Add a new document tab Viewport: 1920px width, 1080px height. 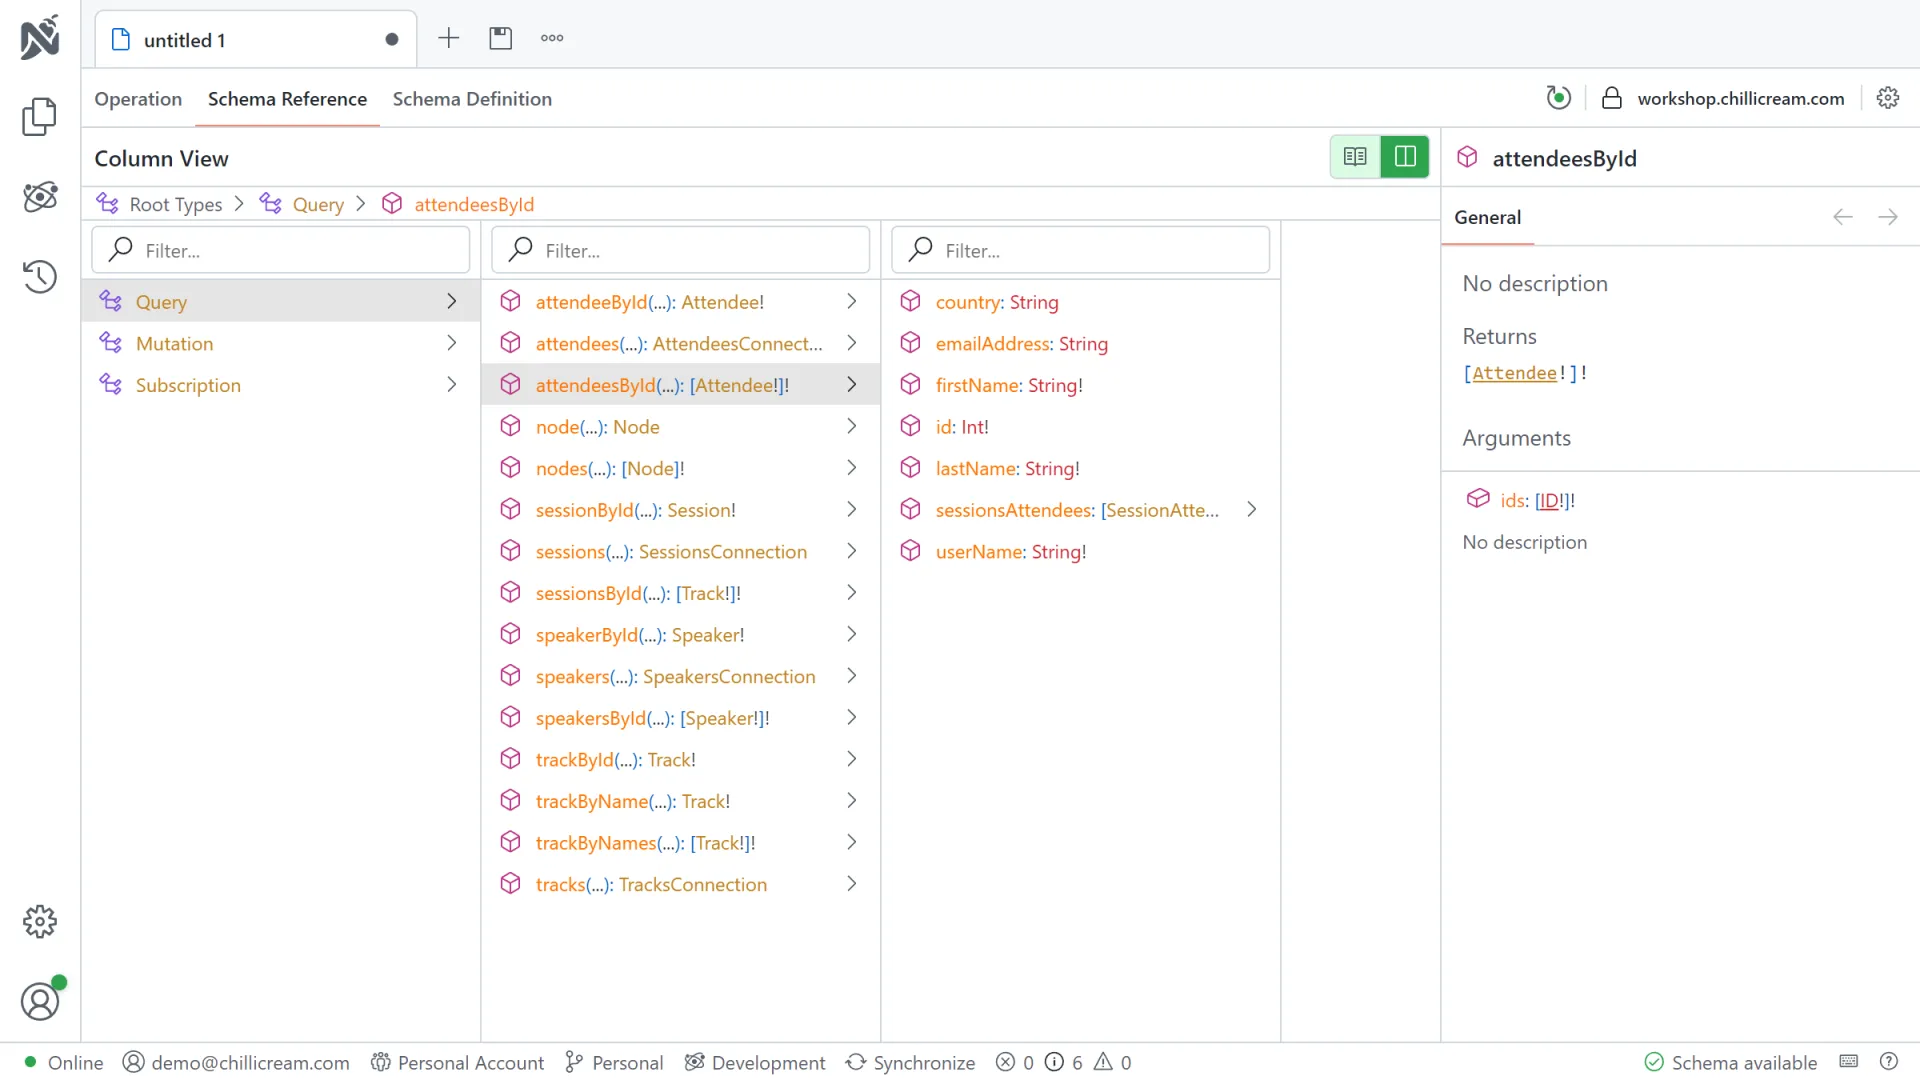coord(449,38)
